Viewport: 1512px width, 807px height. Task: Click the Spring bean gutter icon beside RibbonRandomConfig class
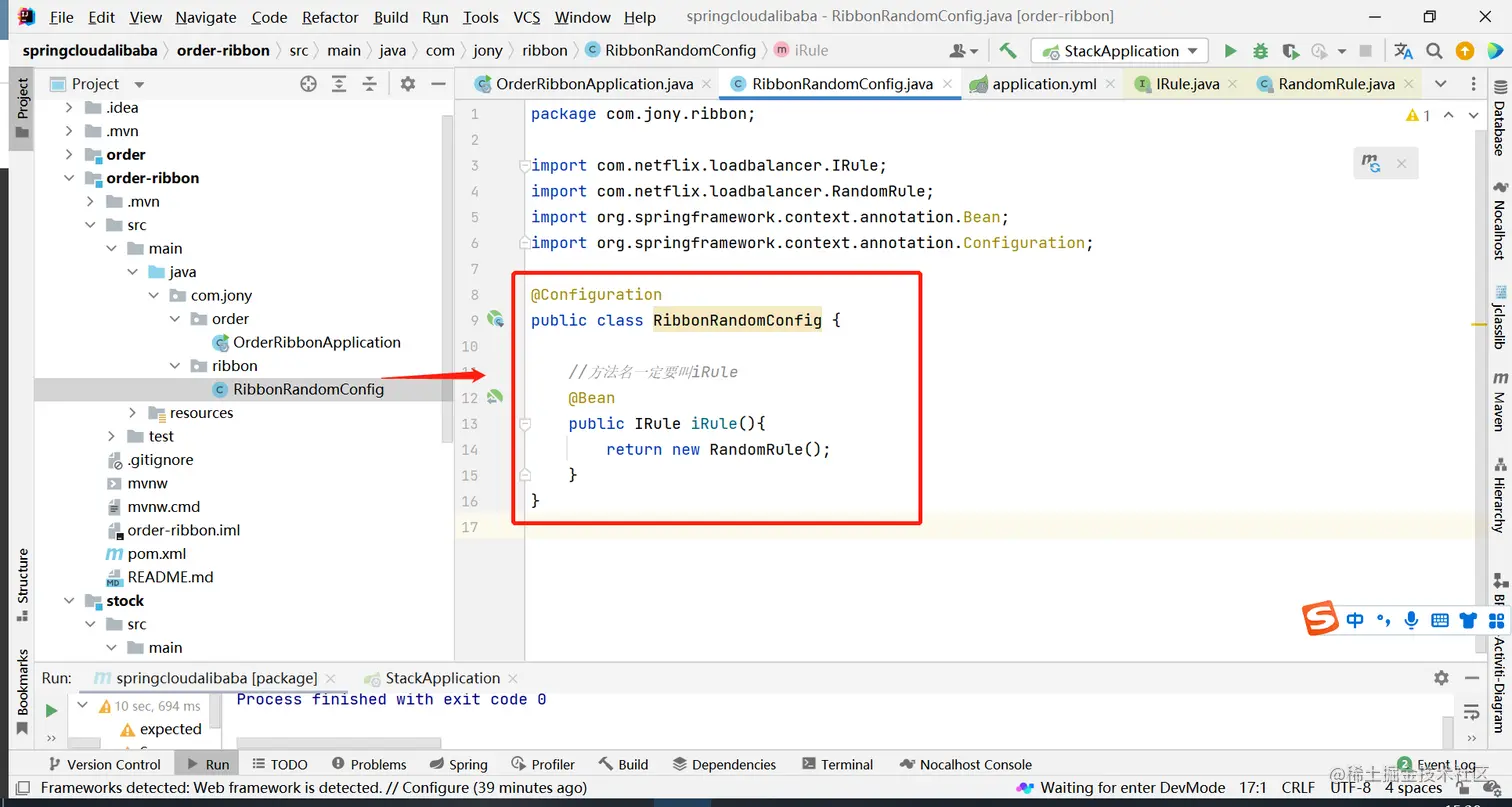click(495, 319)
